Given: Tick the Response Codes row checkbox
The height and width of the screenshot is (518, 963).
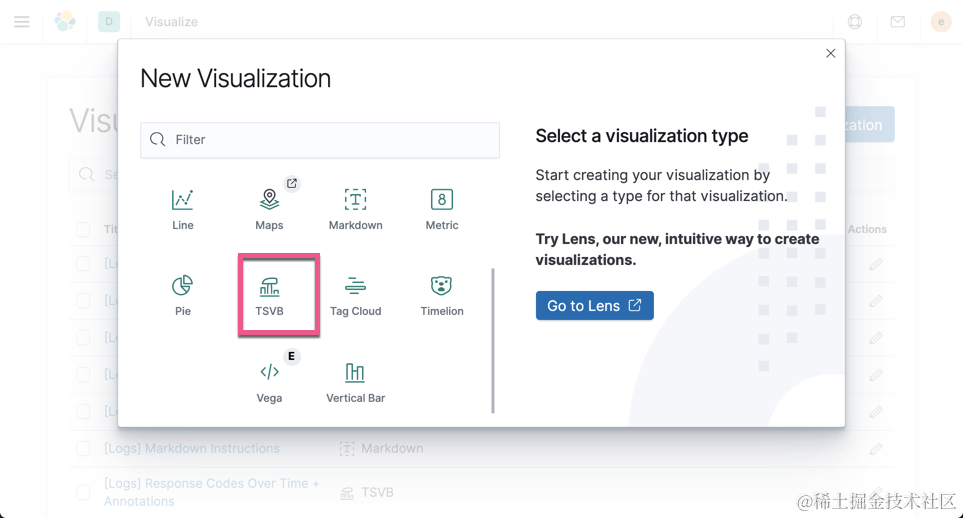Looking at the screenshot, I should [x=83, y=492].
